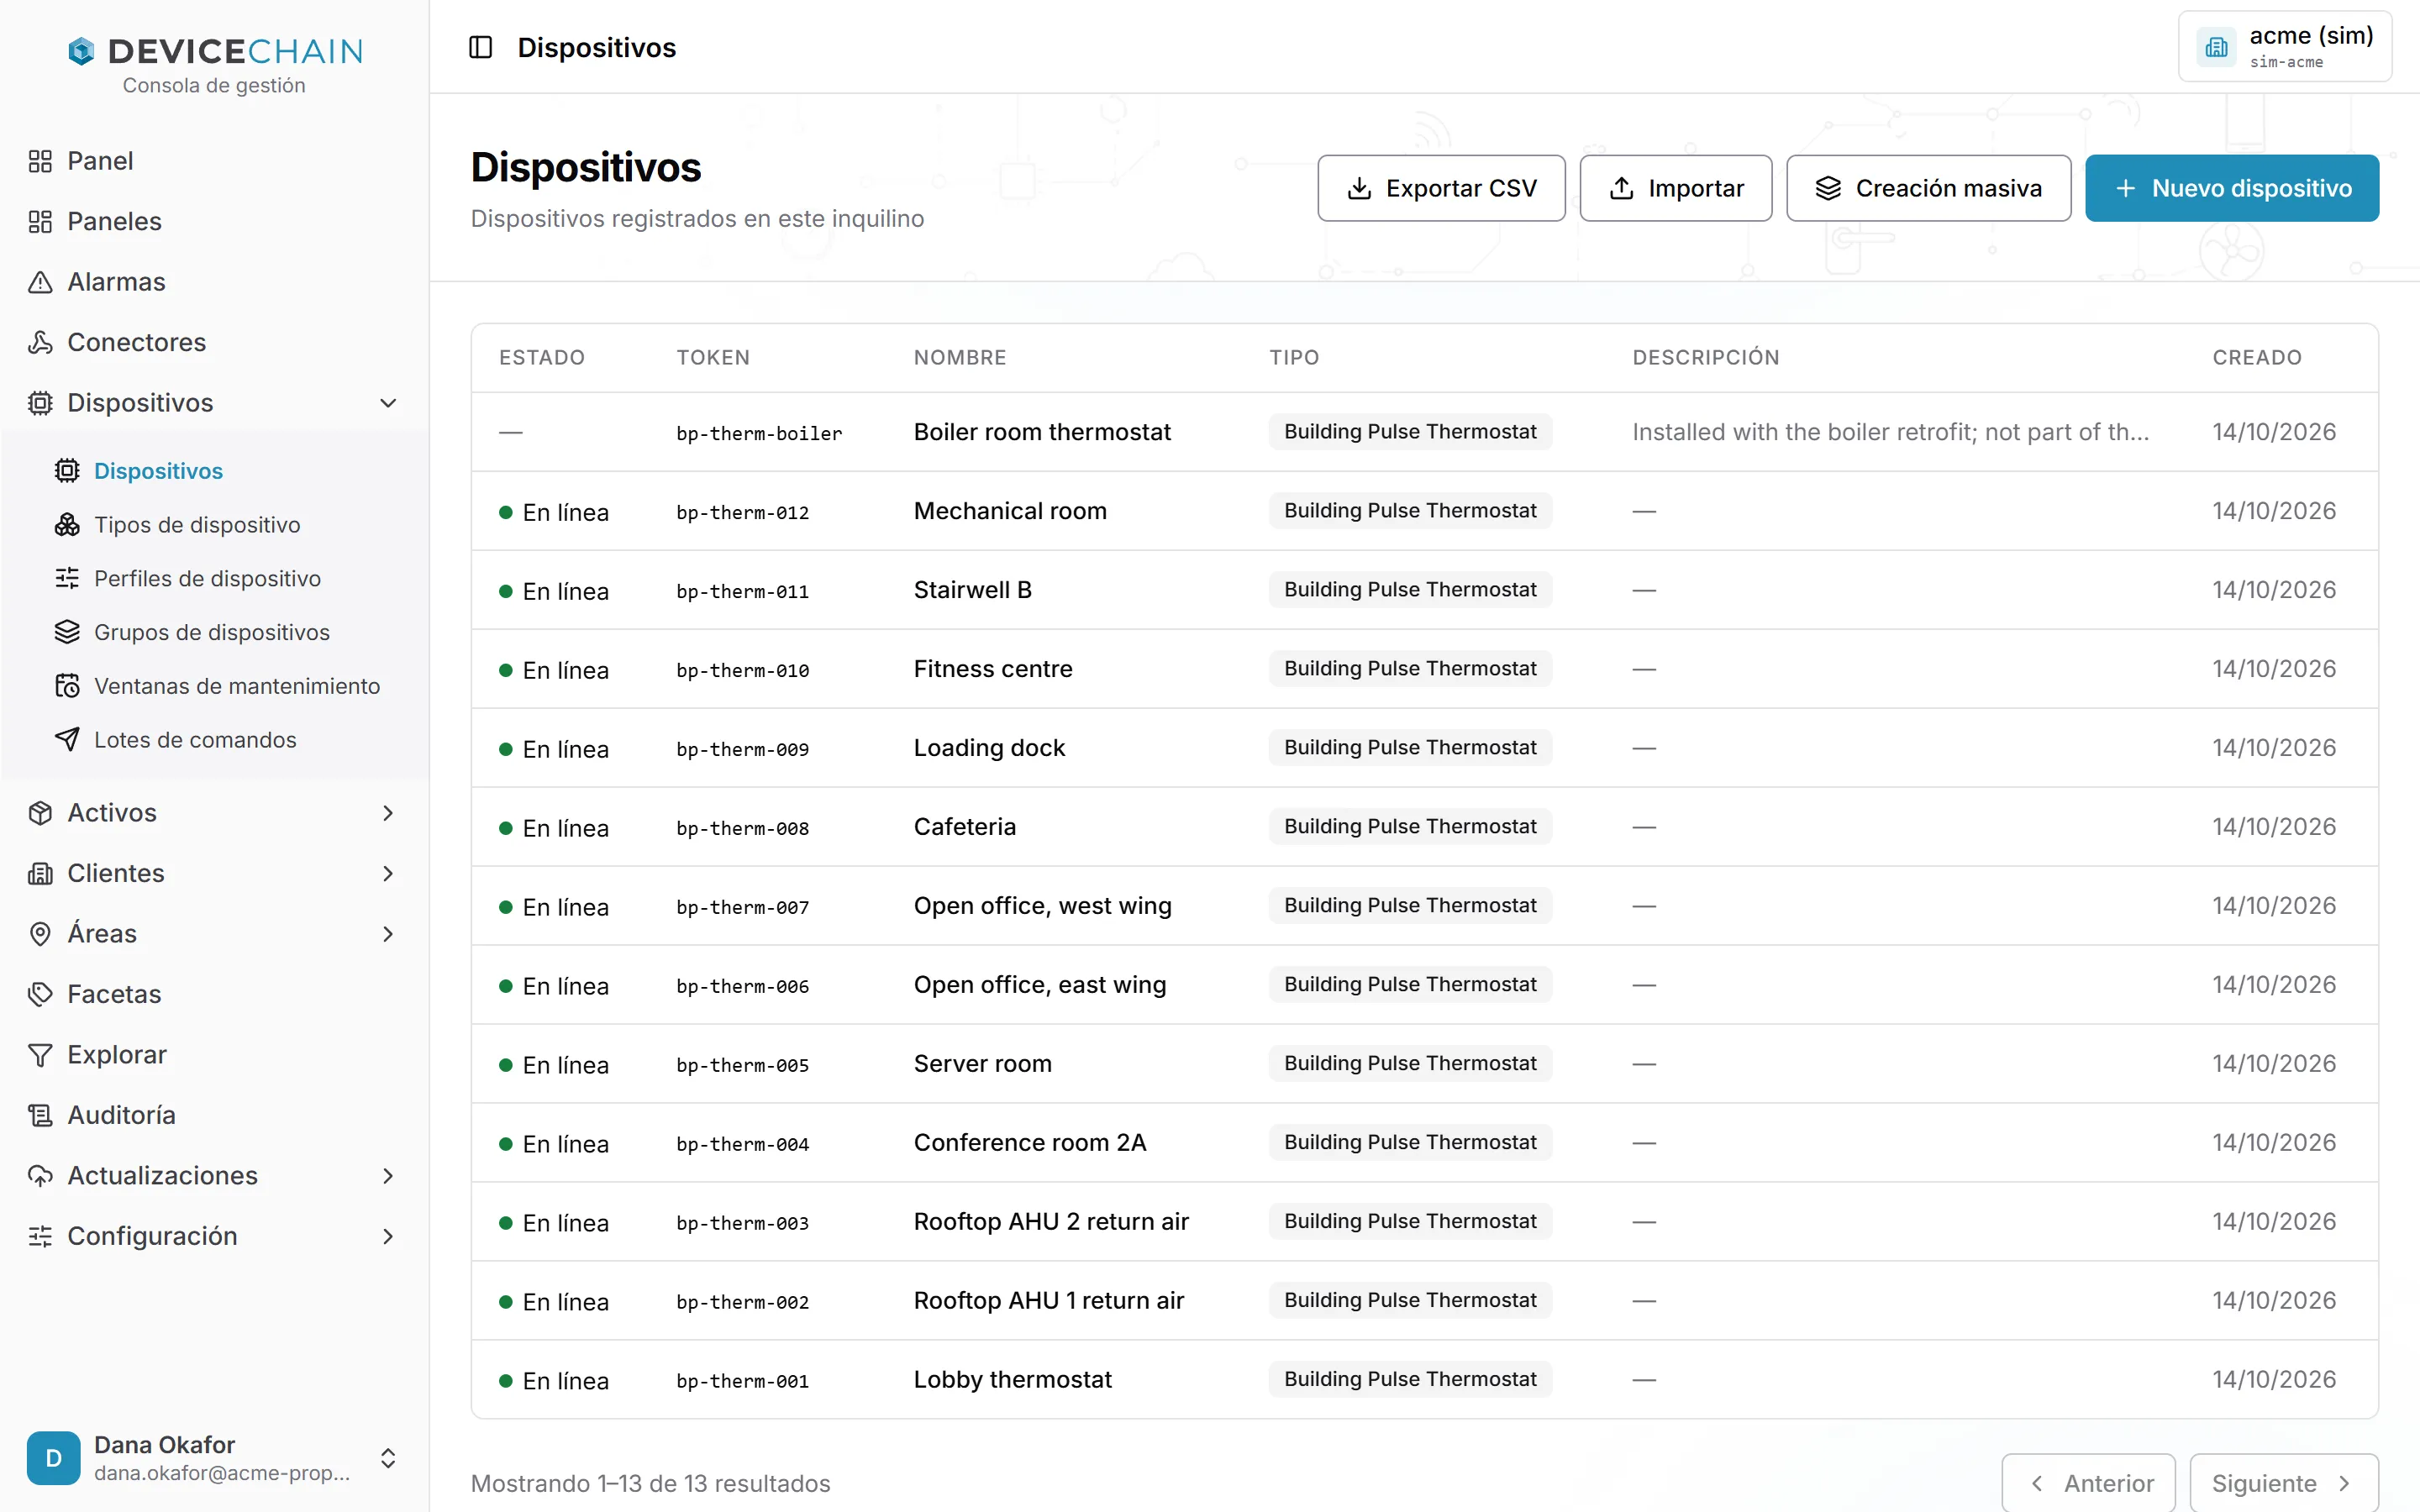Click the Ventanas de mantenimiento calendar icon

[x=67, y=686]
